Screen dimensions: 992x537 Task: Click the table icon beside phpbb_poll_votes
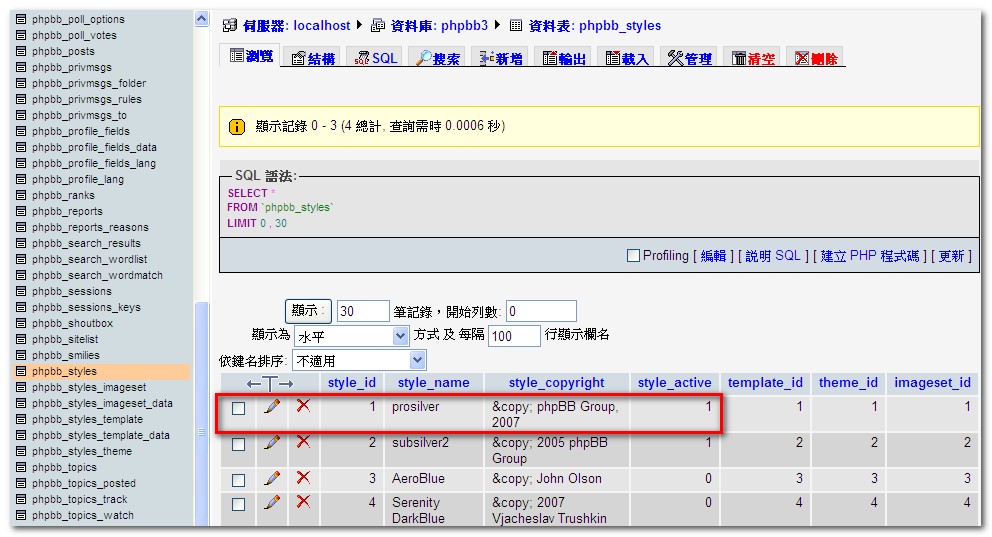(21, 35)
